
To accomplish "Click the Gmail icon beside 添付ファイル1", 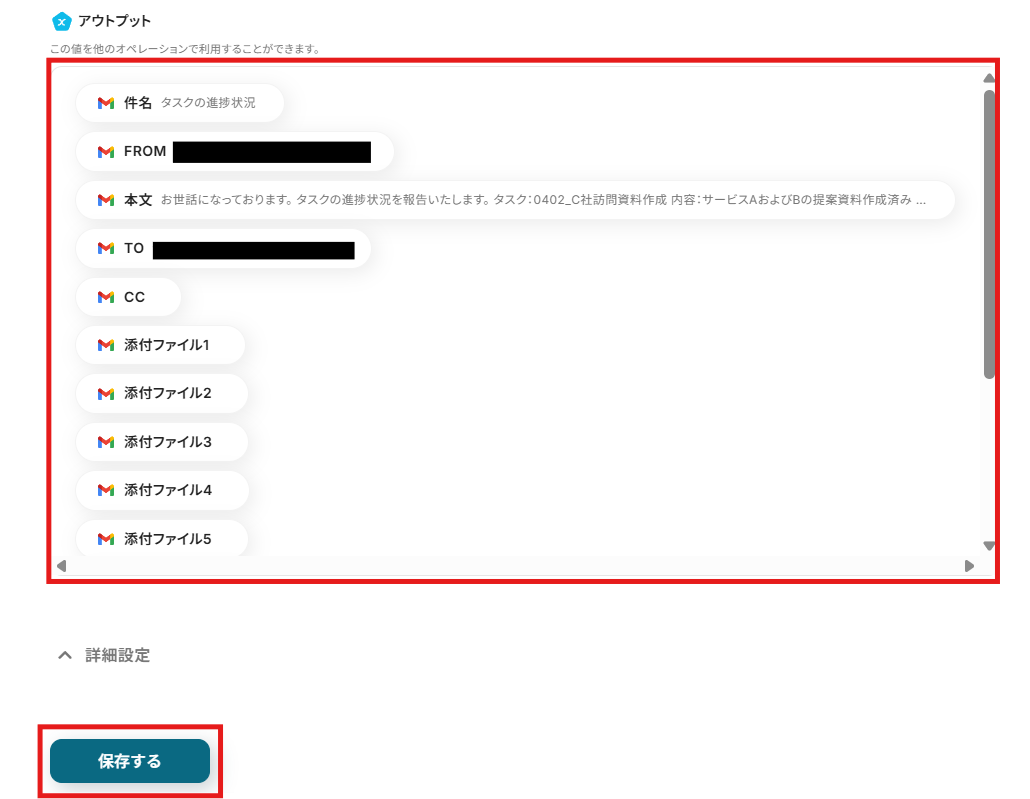I will coord(106,345).
